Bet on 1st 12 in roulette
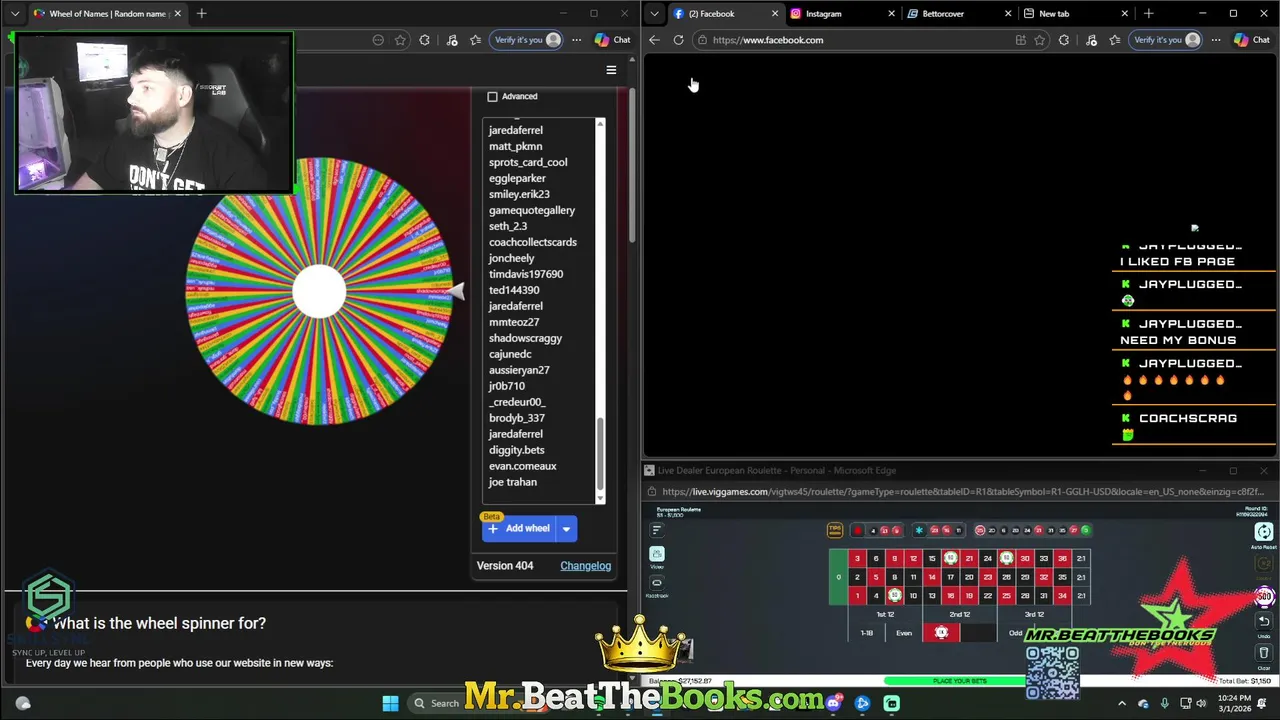1280x720 pixels. [885, 614]
